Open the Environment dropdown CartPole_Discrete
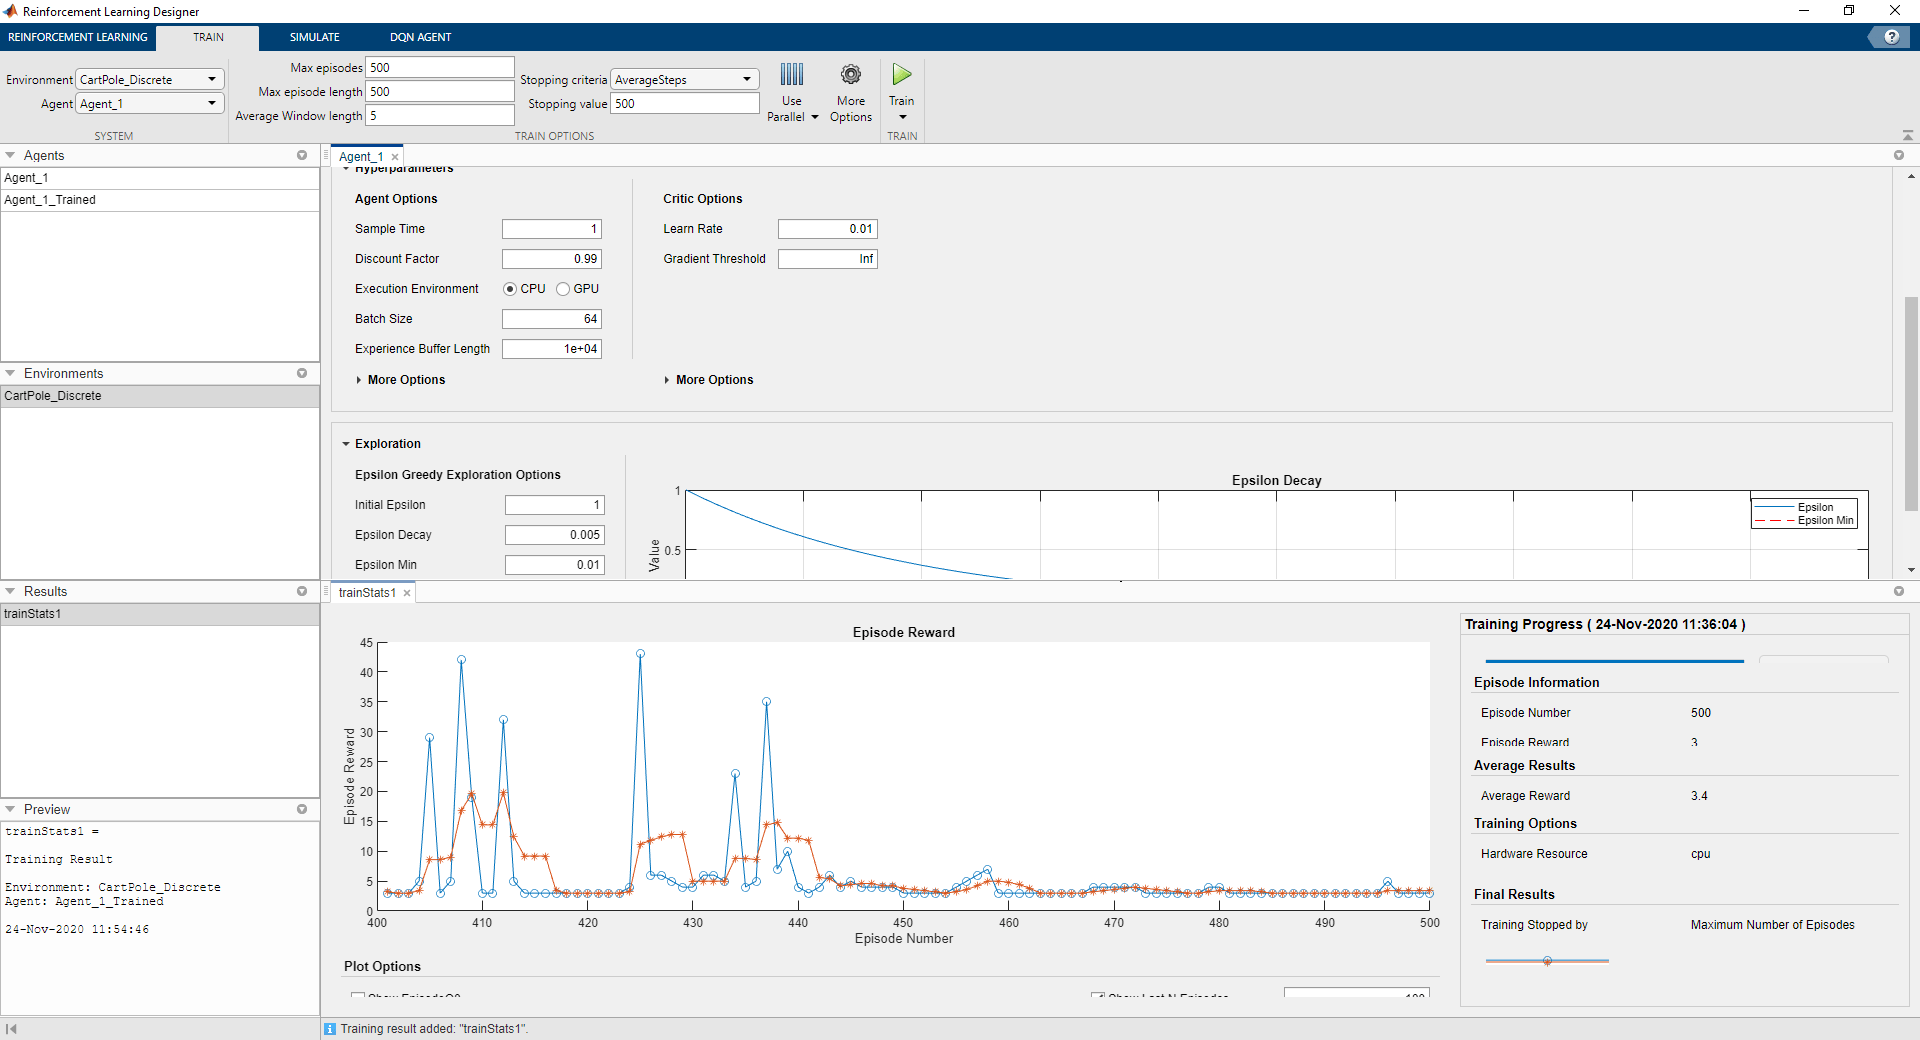1920x1040 pixels. click(x=150, y=79)
